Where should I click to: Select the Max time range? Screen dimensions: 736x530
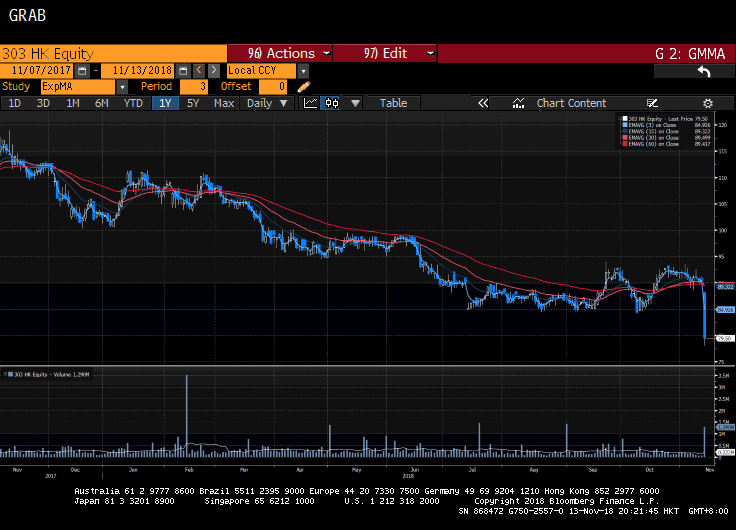coord(224,103)
